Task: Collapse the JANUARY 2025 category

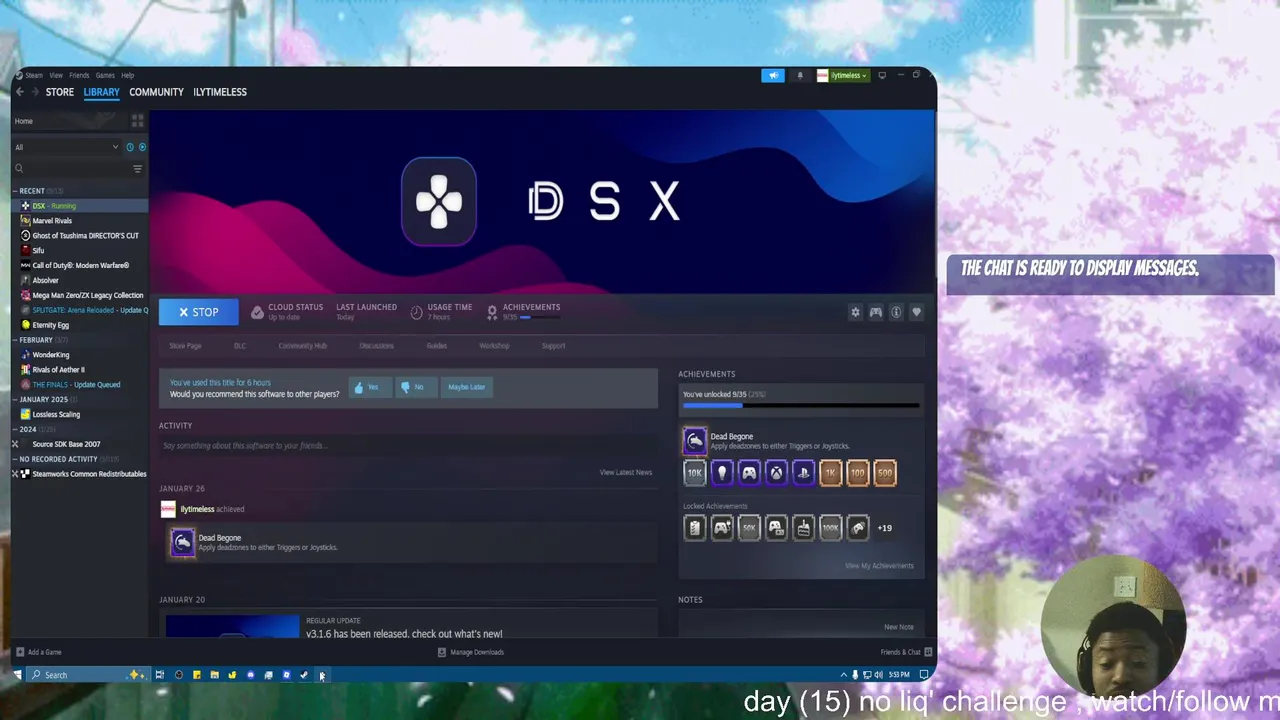Action: coord(15,399)
